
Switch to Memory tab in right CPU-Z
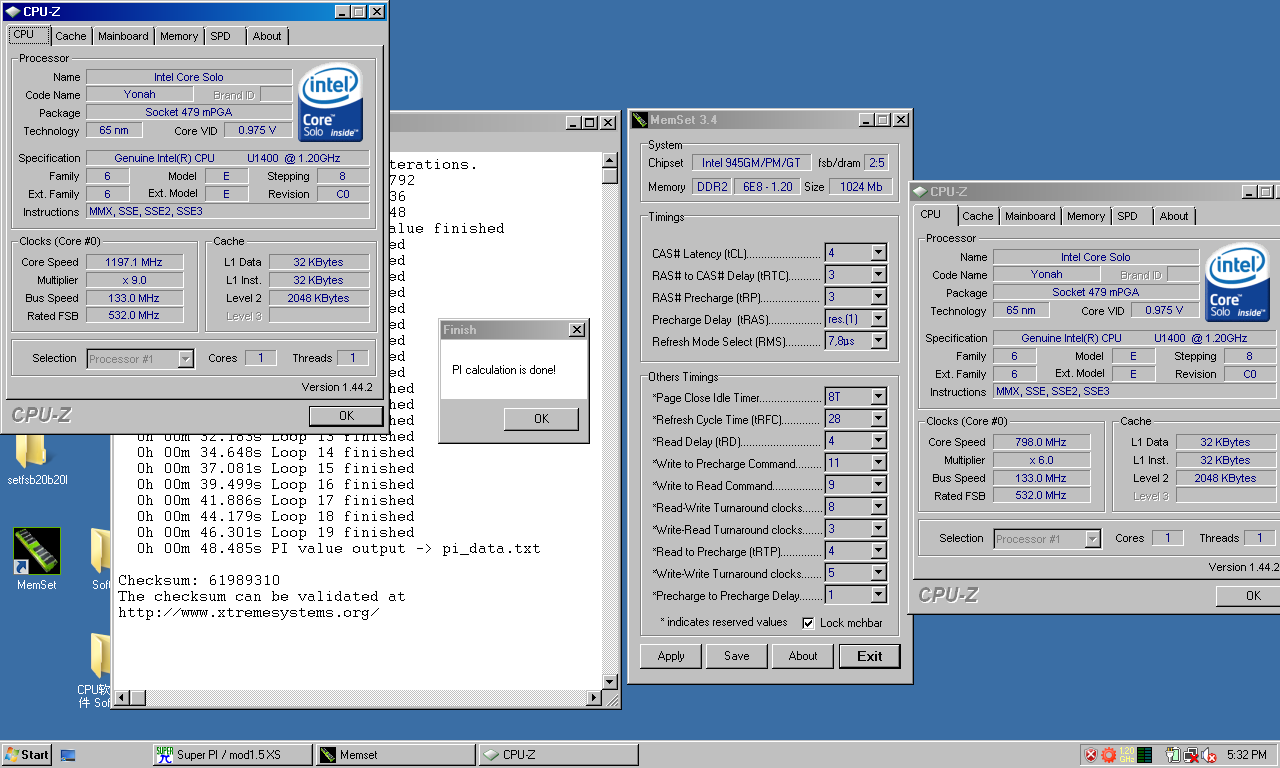pos(1086,216)
